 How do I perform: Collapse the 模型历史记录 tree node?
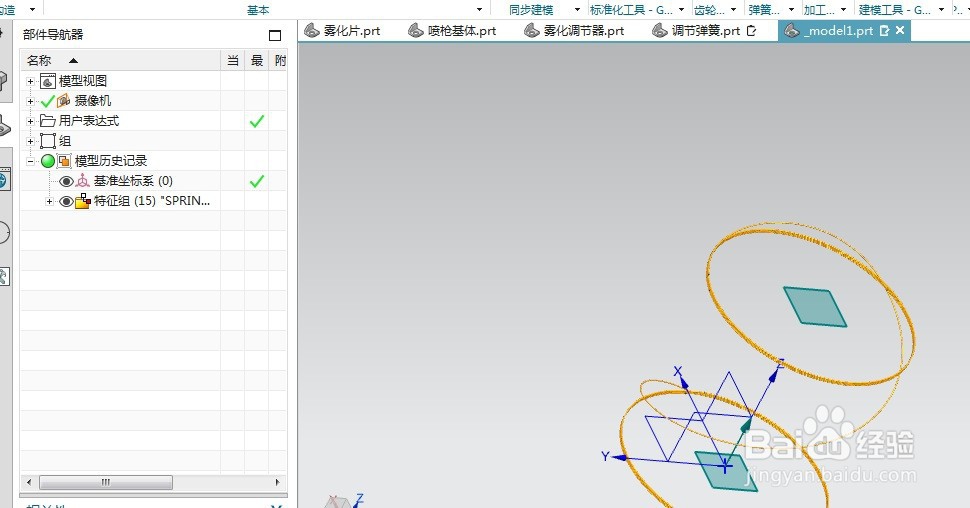coord(30,161)
